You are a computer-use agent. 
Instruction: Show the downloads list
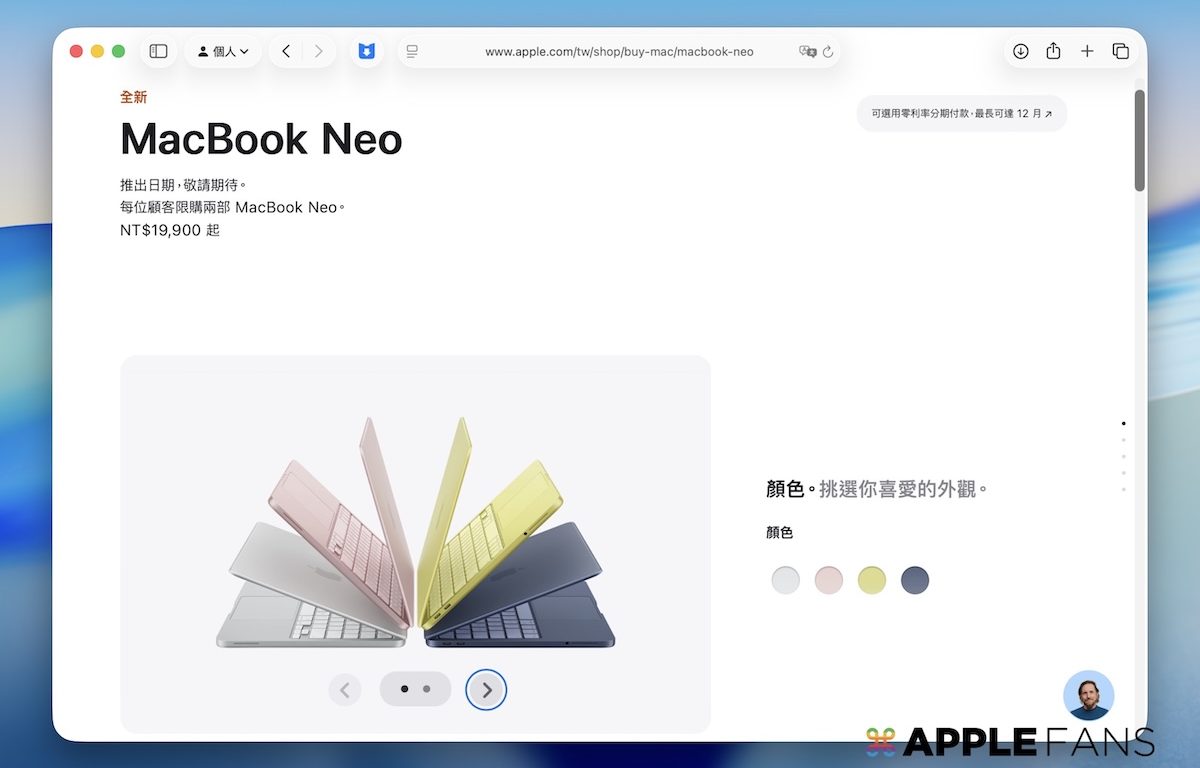pos(1020,51)
